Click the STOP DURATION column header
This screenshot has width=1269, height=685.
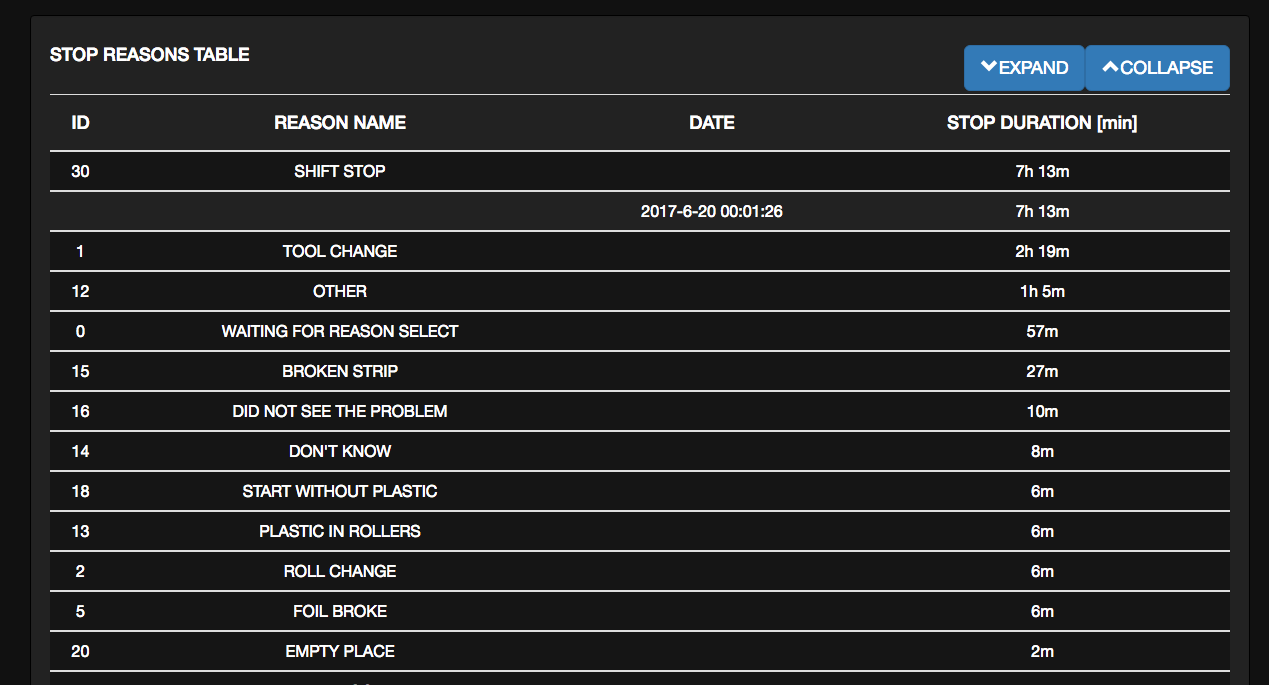(1042, 123)
